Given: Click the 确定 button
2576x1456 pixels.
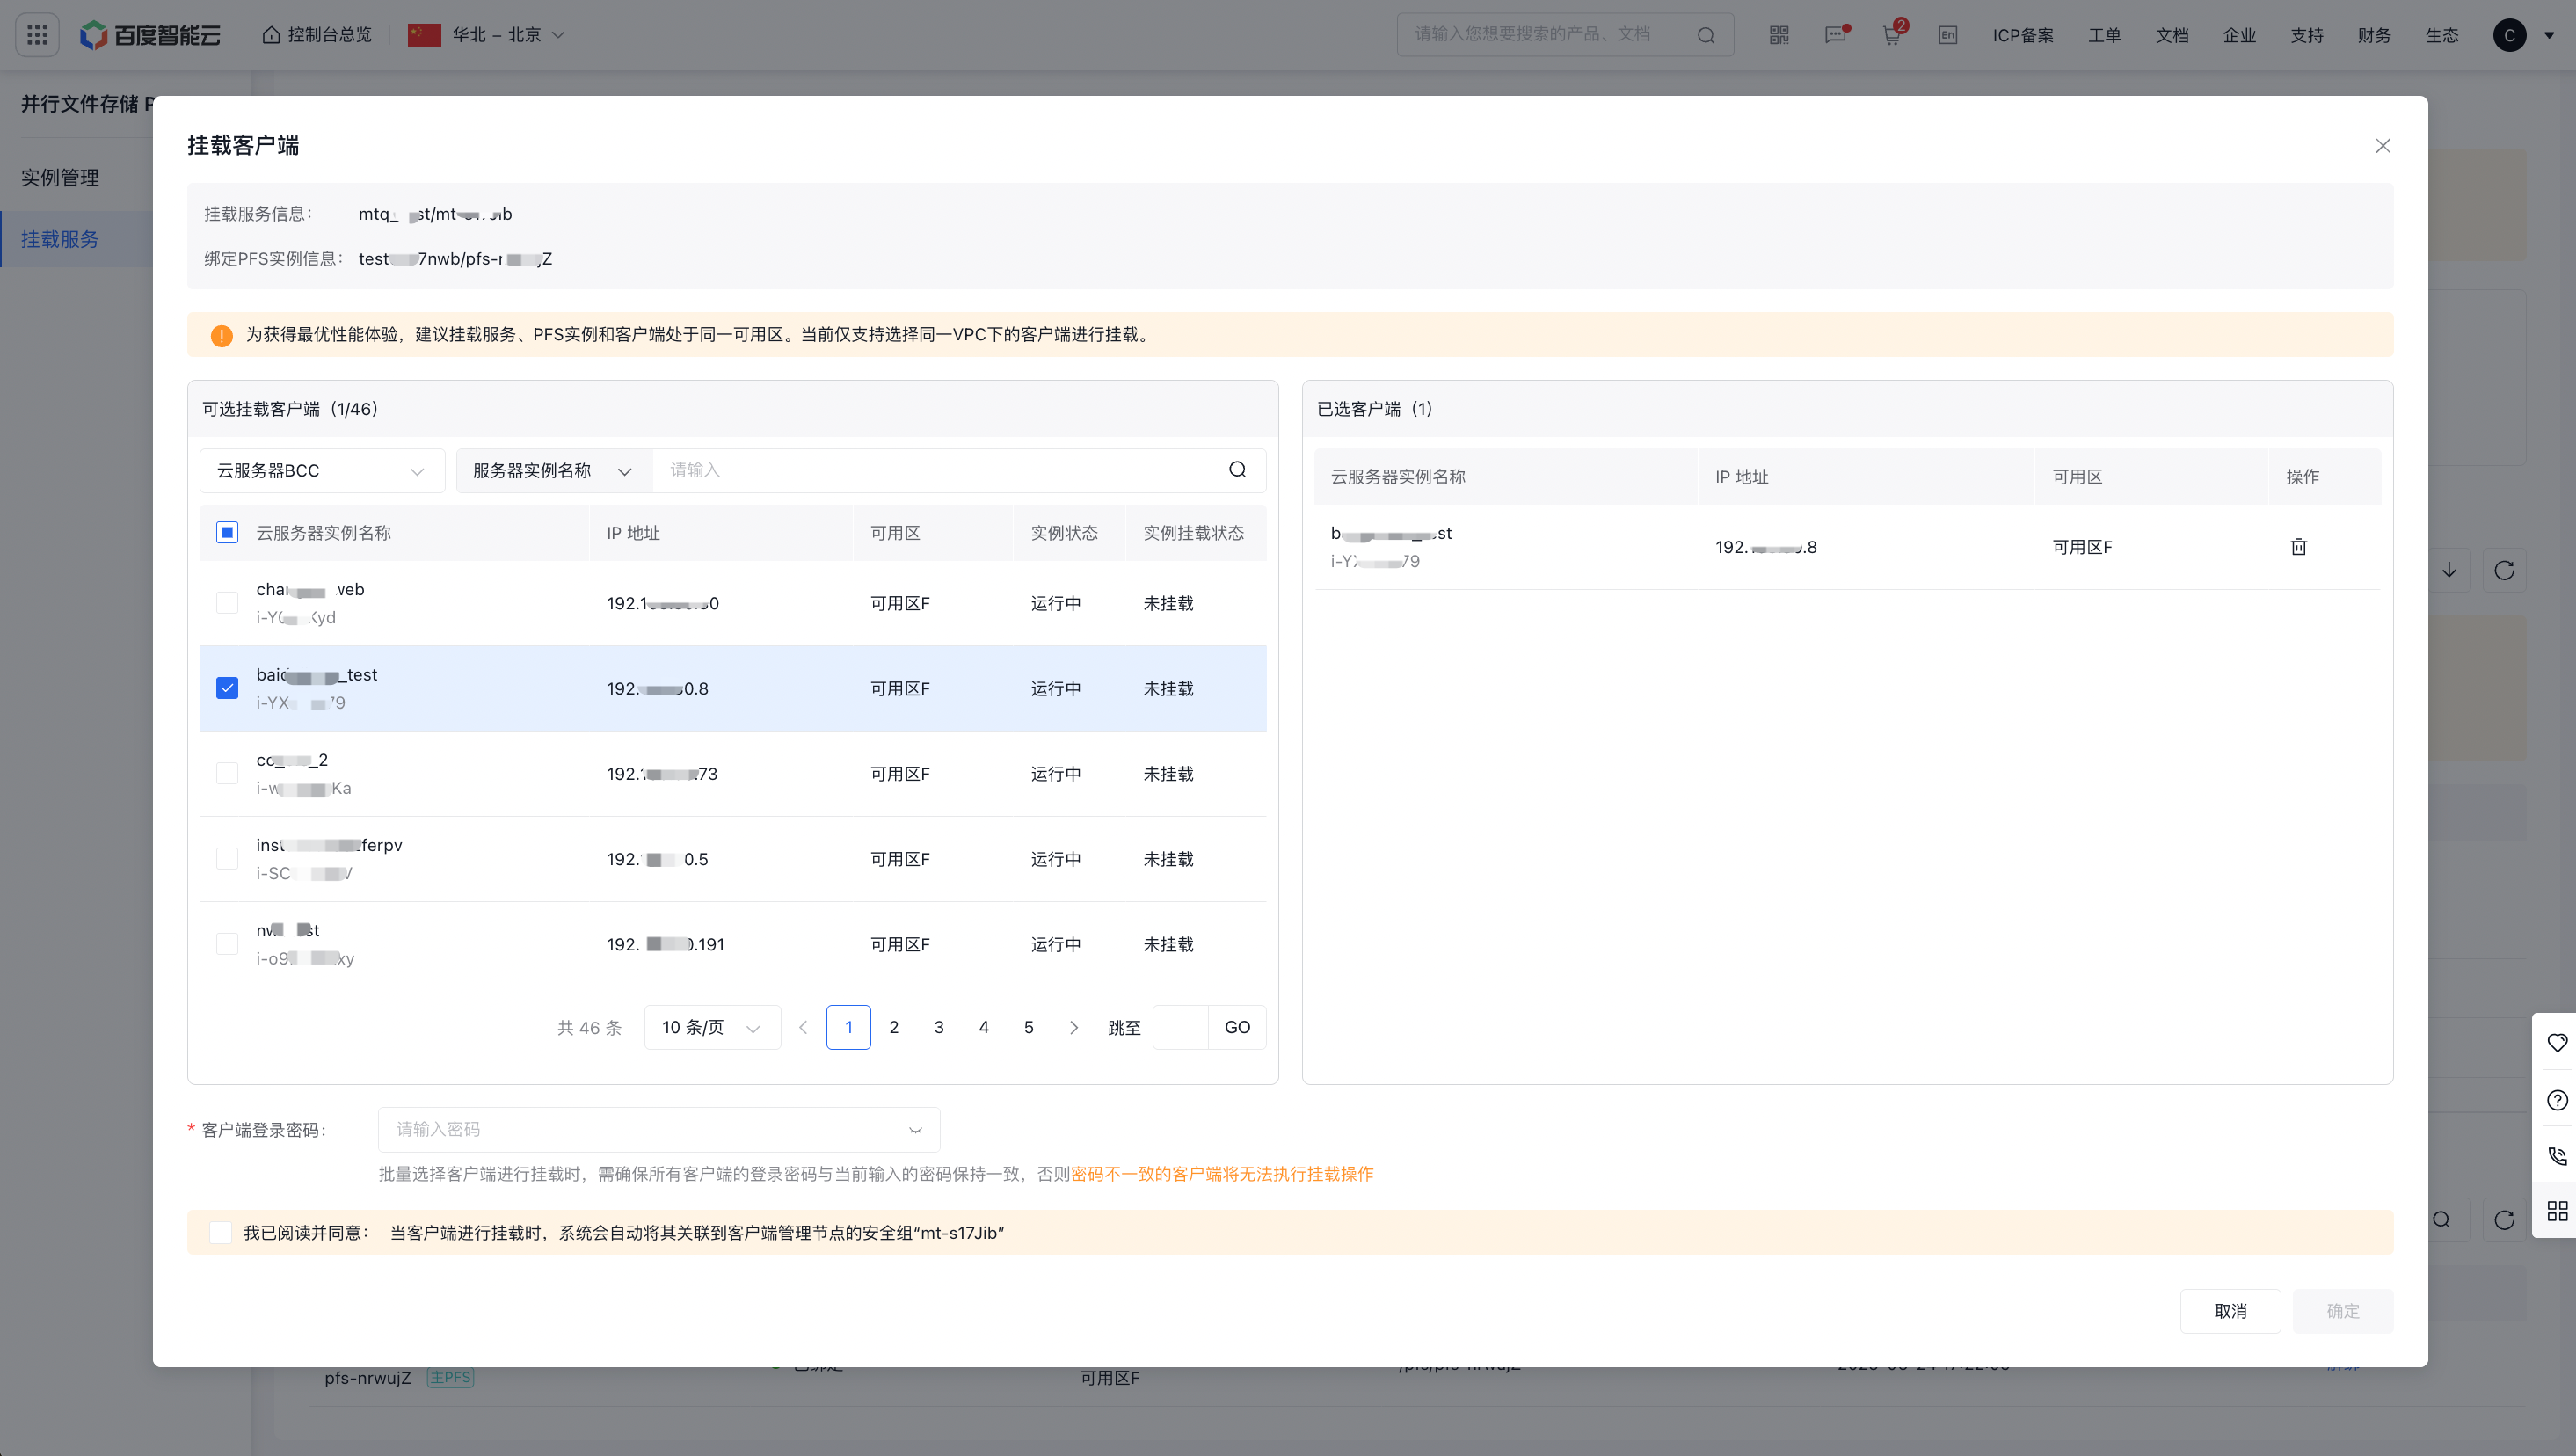Looking at the screenshot, I should 2343,1311.
